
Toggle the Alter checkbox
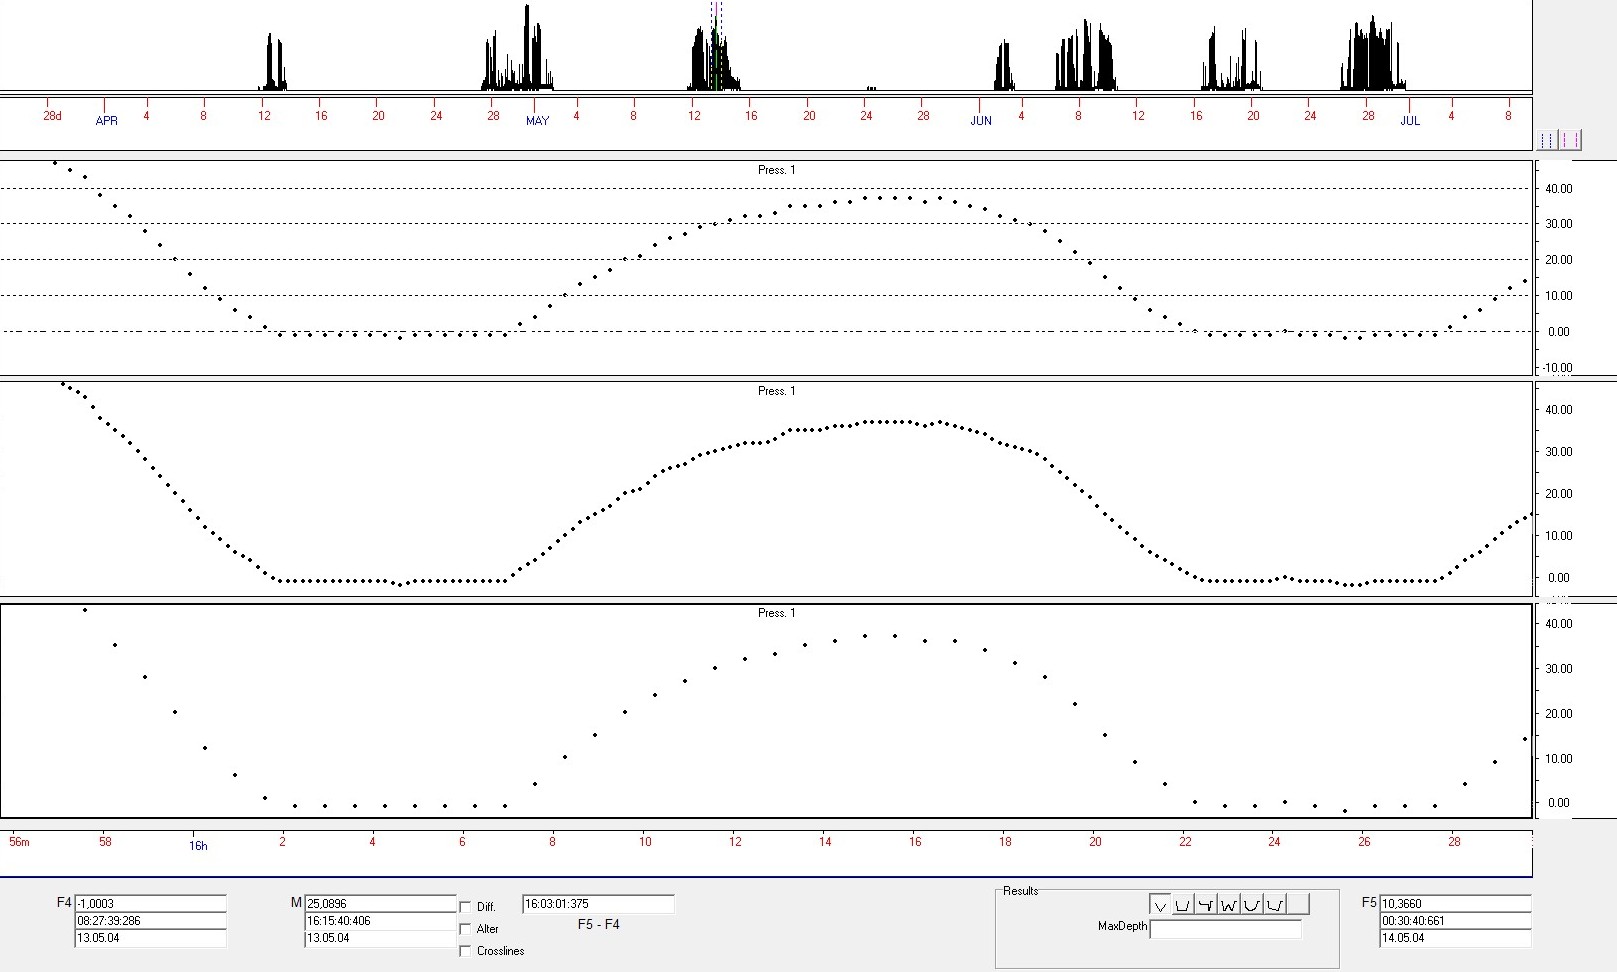(465, 929)
